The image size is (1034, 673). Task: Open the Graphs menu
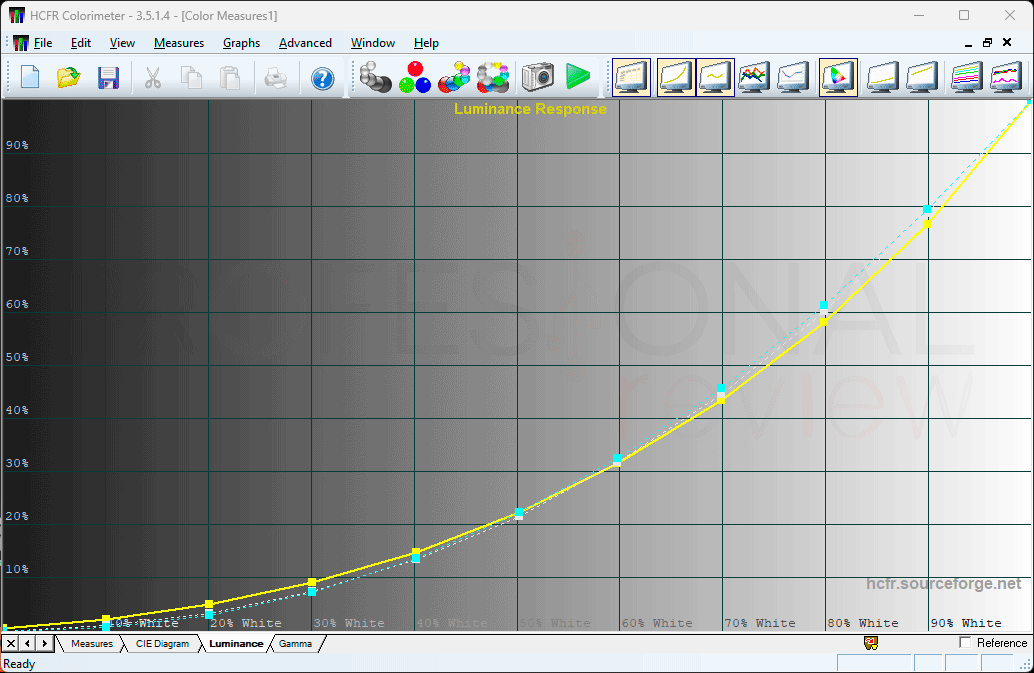pos(241,43)
